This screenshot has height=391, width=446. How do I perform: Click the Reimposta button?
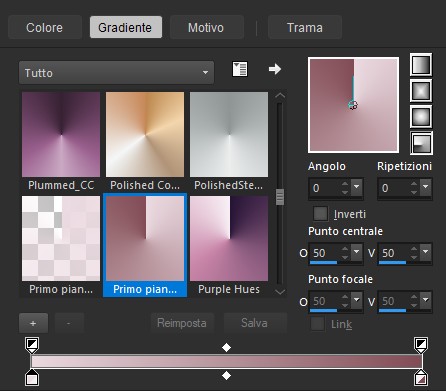click(x=182, y=323)
